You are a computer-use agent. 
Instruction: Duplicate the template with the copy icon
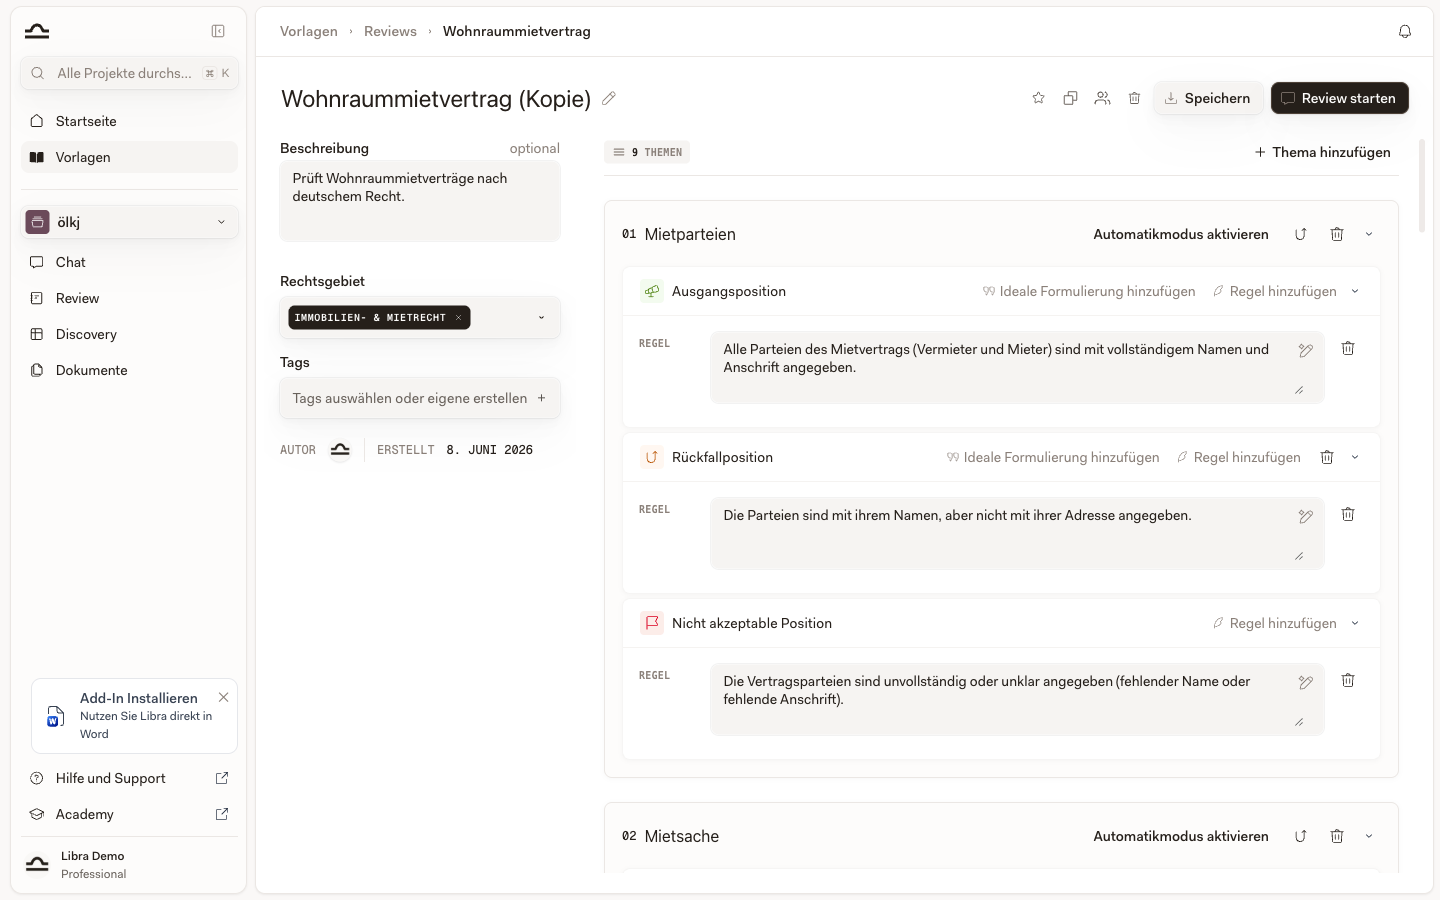[1070, 98]
